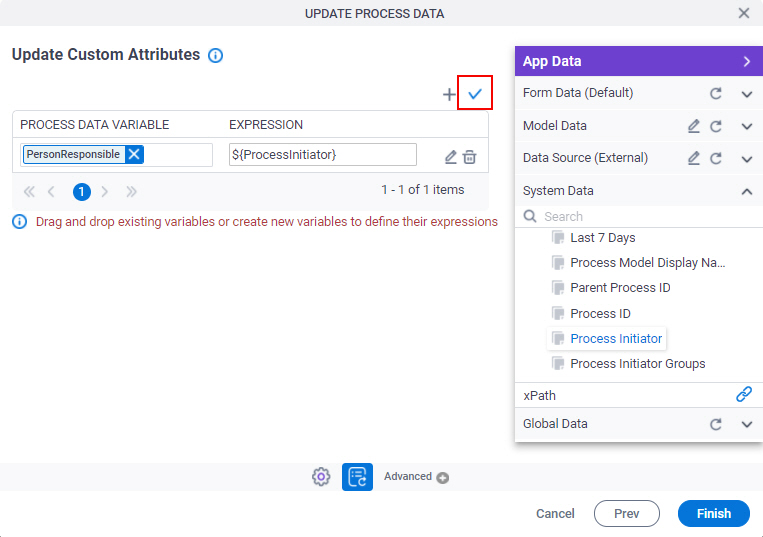Viewport: 763px width, 537px height.
Task: Click the Finish button
Action: point(713,513)
